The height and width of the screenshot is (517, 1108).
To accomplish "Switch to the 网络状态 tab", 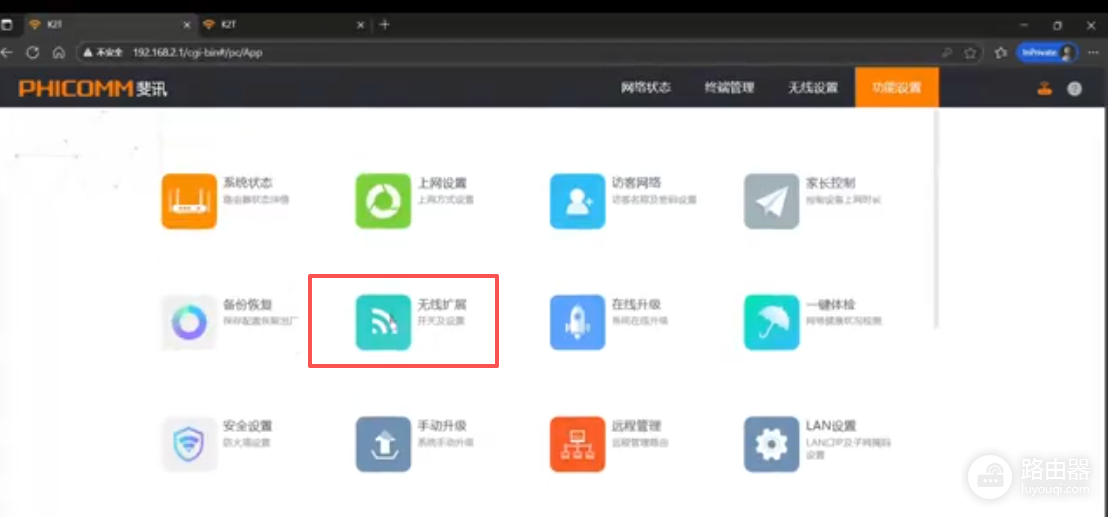I will tap(646, 88).
